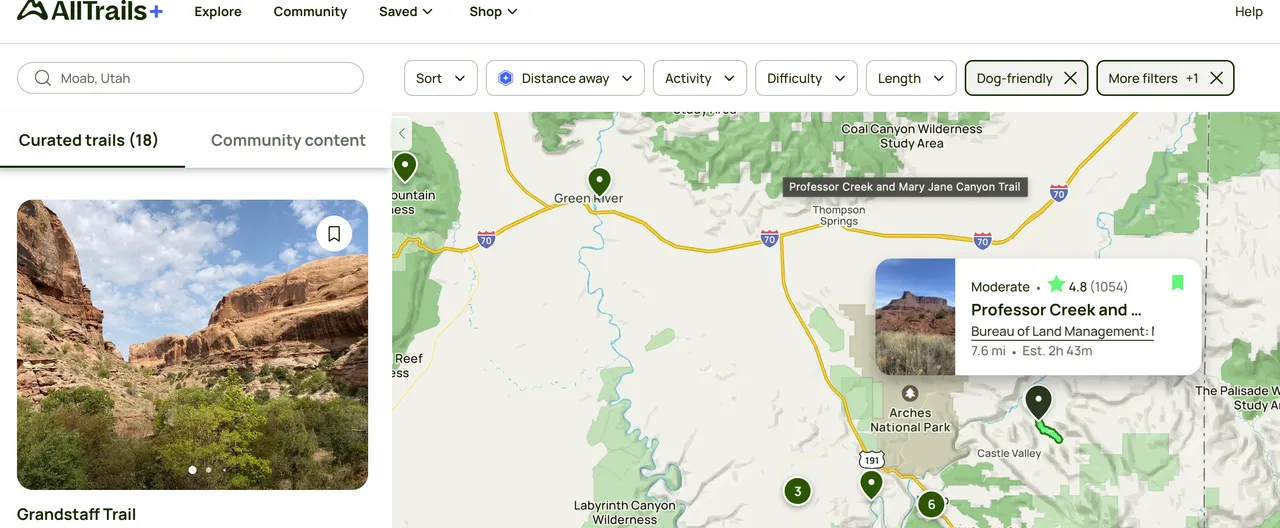1280x528 pixels.
Task: Click the AllTrails+ logo
Action: pyautogui.click(x=90, y=11)
